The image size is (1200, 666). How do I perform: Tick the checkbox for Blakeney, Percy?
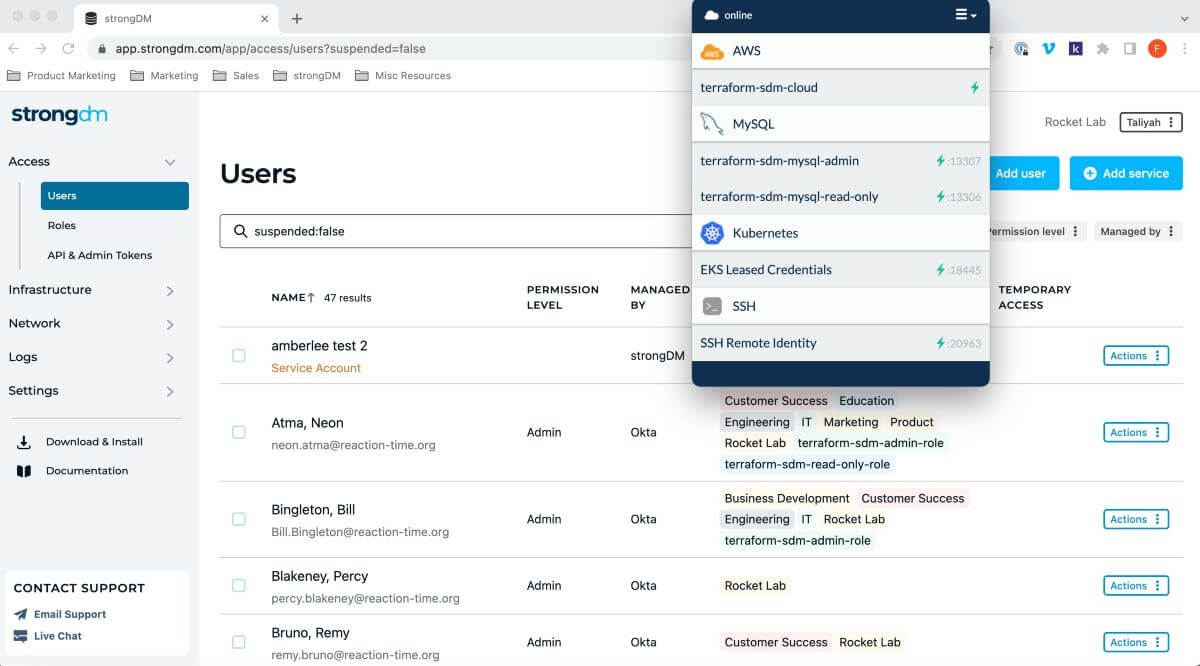tap(239, 586)
